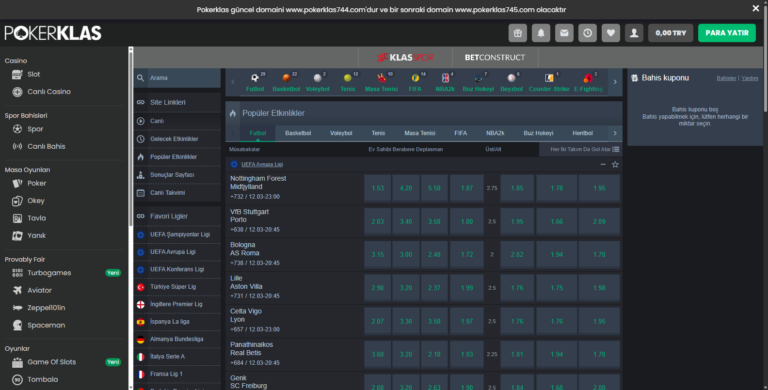Open the UEFA Avrupa Ligi league link

coord(262,165)
